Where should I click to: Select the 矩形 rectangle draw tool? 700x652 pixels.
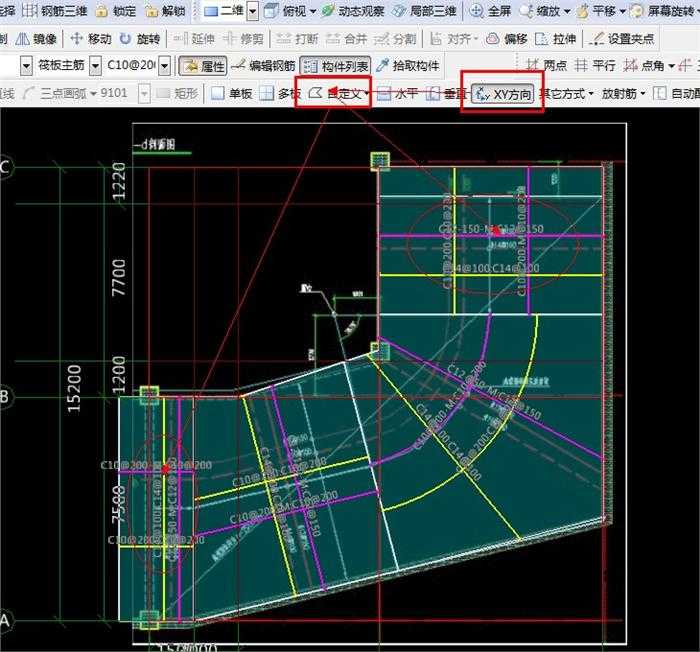coord(177,93)
